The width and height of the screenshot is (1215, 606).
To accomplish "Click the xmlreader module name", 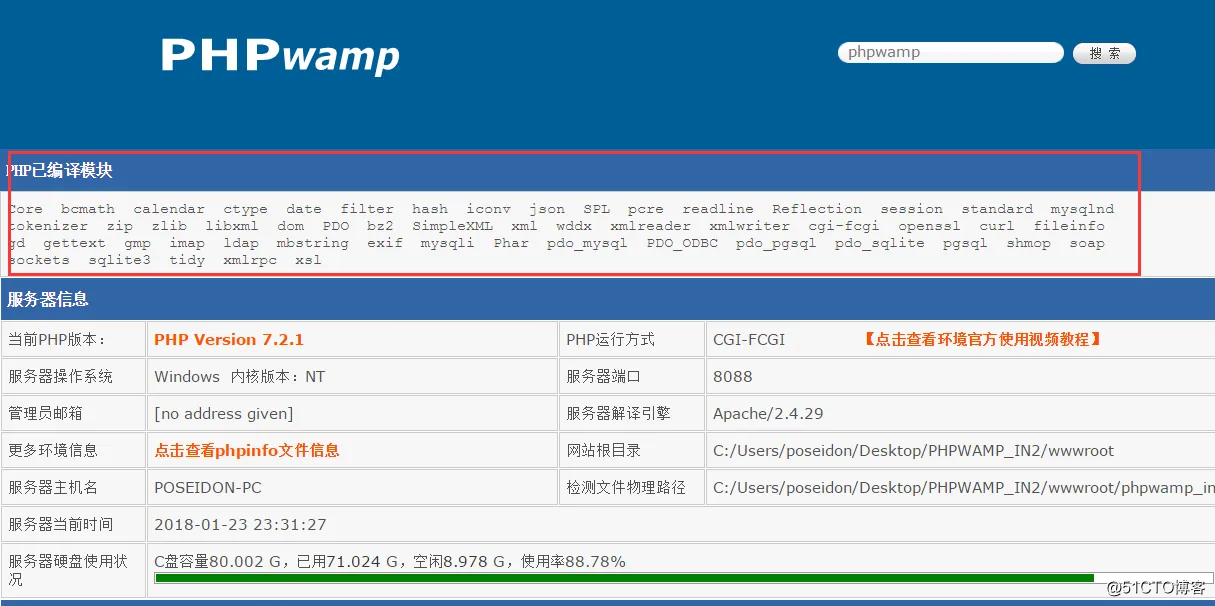I will point(650,226).
